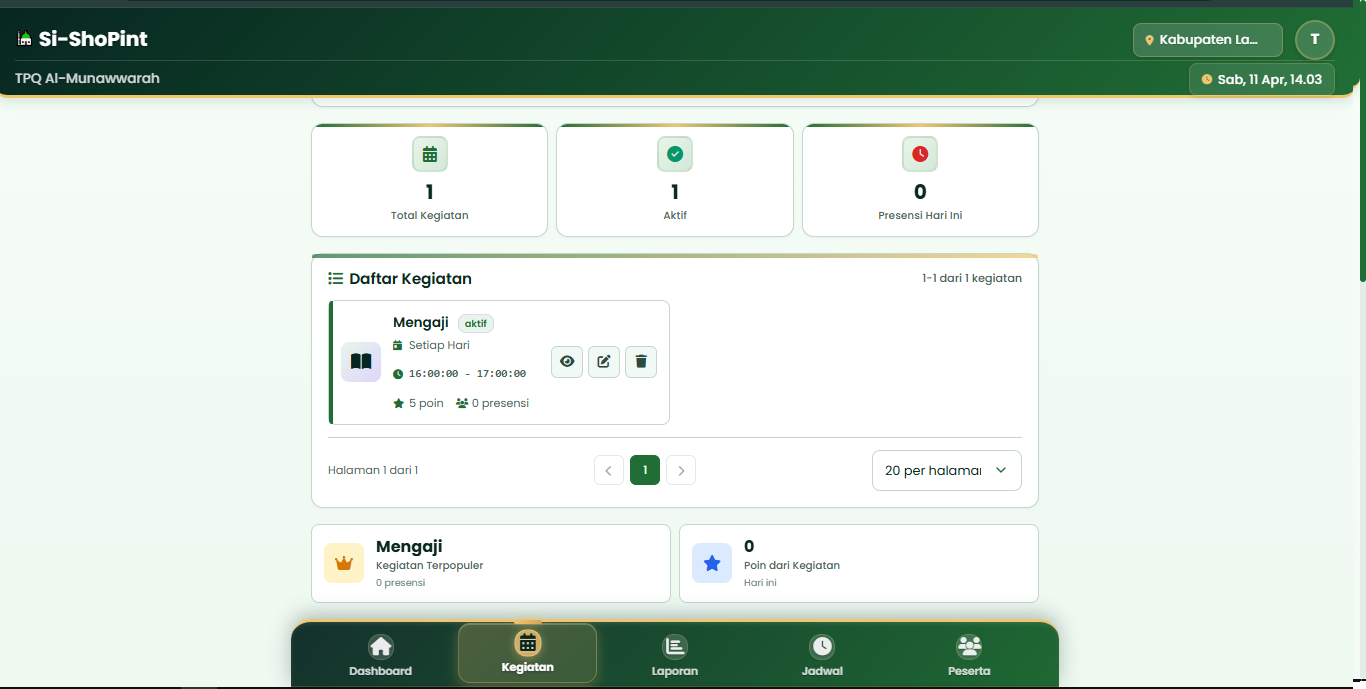Open the Dashboard tab in bottom navigation

pyautogui.click(x=380, y=655)
